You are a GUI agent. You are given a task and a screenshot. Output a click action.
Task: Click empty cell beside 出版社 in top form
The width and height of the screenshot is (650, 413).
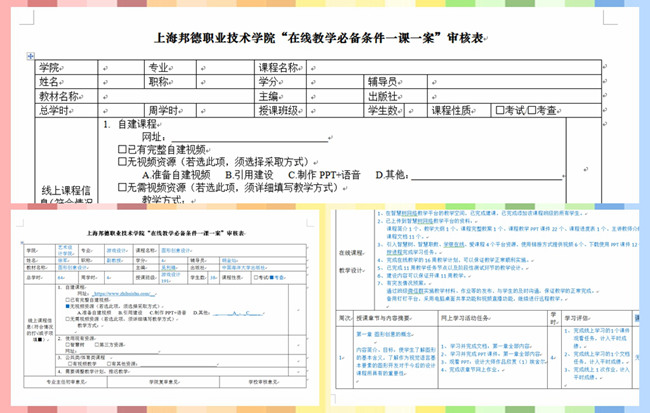(x=514, y=97)
